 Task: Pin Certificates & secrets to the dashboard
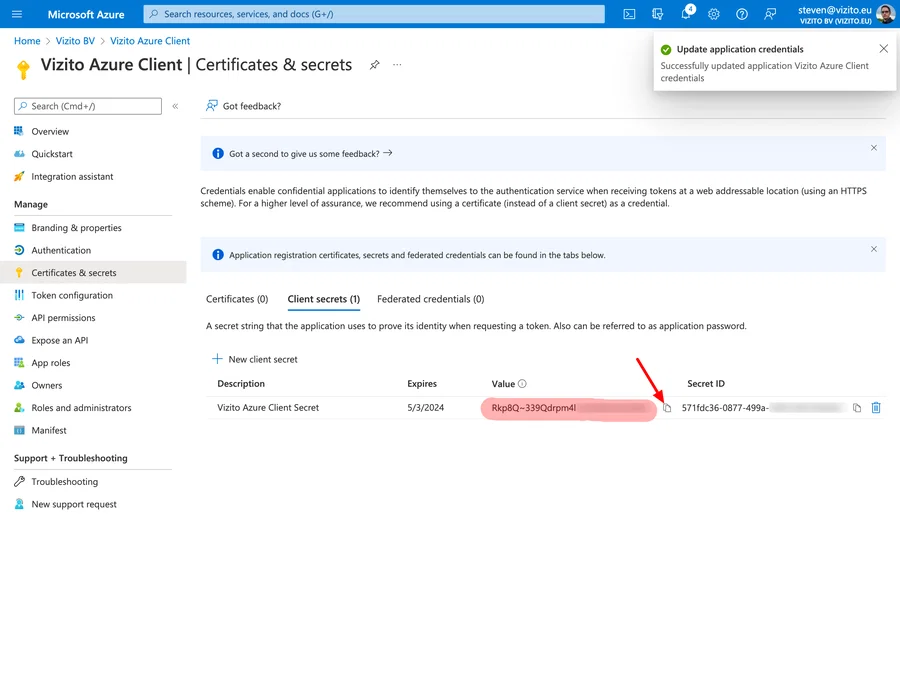click(375, 64)
